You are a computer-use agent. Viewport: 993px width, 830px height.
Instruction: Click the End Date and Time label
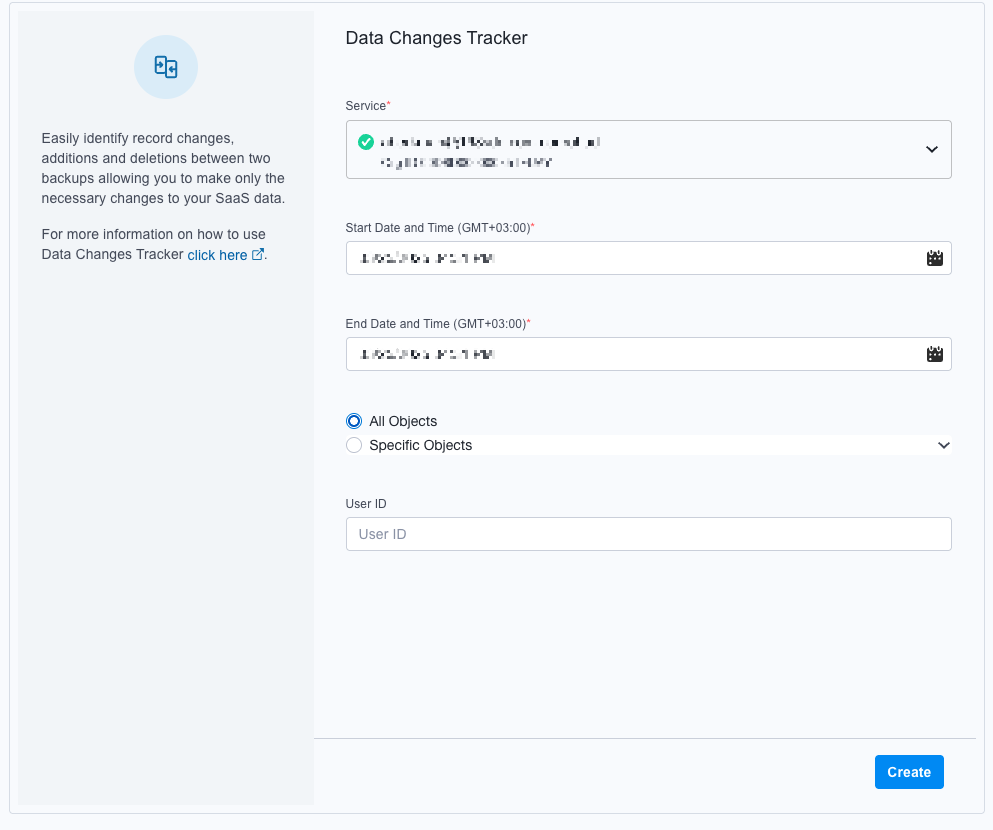pos(438,324)
